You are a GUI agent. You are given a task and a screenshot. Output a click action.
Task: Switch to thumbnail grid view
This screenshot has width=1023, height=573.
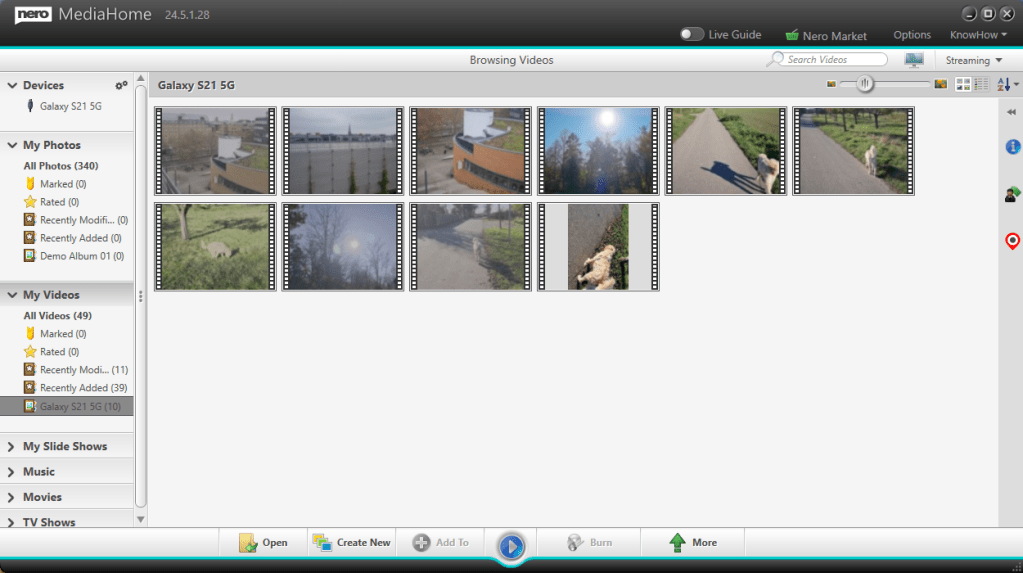[x=963, y=85]
